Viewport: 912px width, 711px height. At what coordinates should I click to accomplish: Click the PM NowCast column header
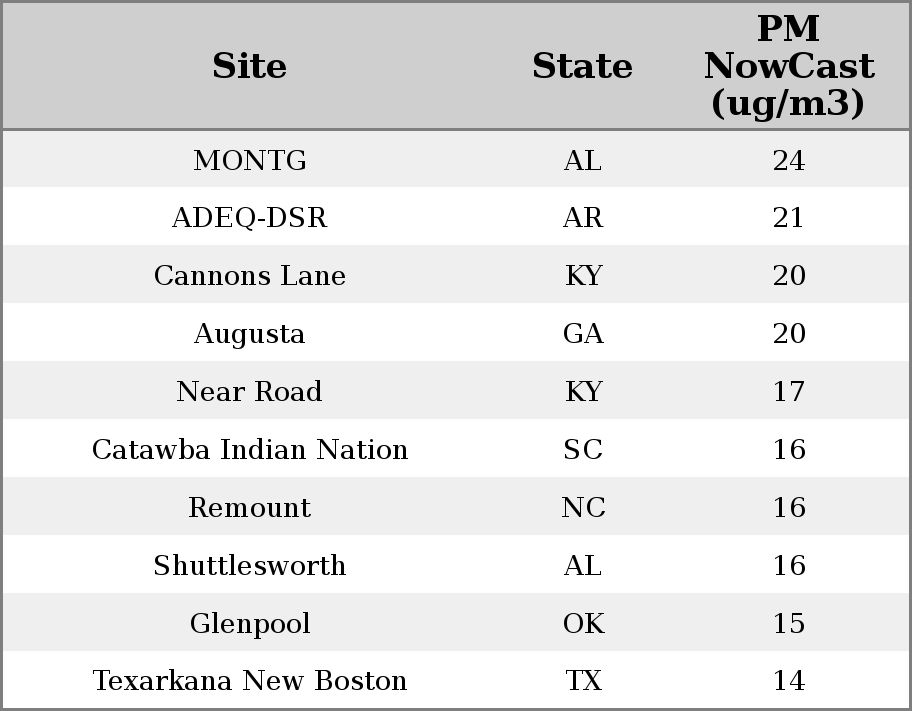[x=788, y=67]
